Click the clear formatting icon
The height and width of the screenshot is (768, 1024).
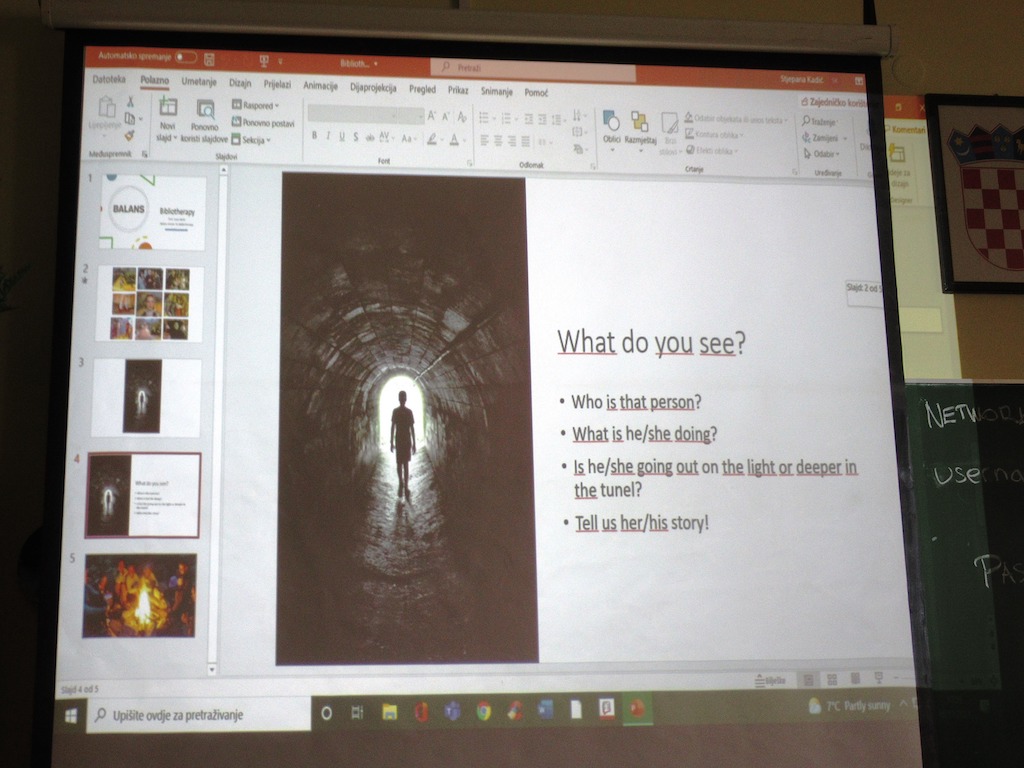pos(462,117)
